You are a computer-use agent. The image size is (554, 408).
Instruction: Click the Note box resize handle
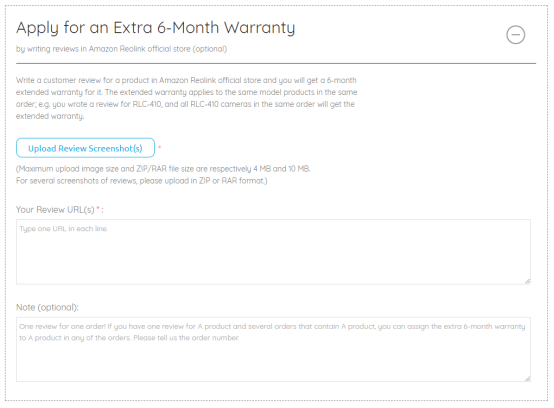coord(527,378)
